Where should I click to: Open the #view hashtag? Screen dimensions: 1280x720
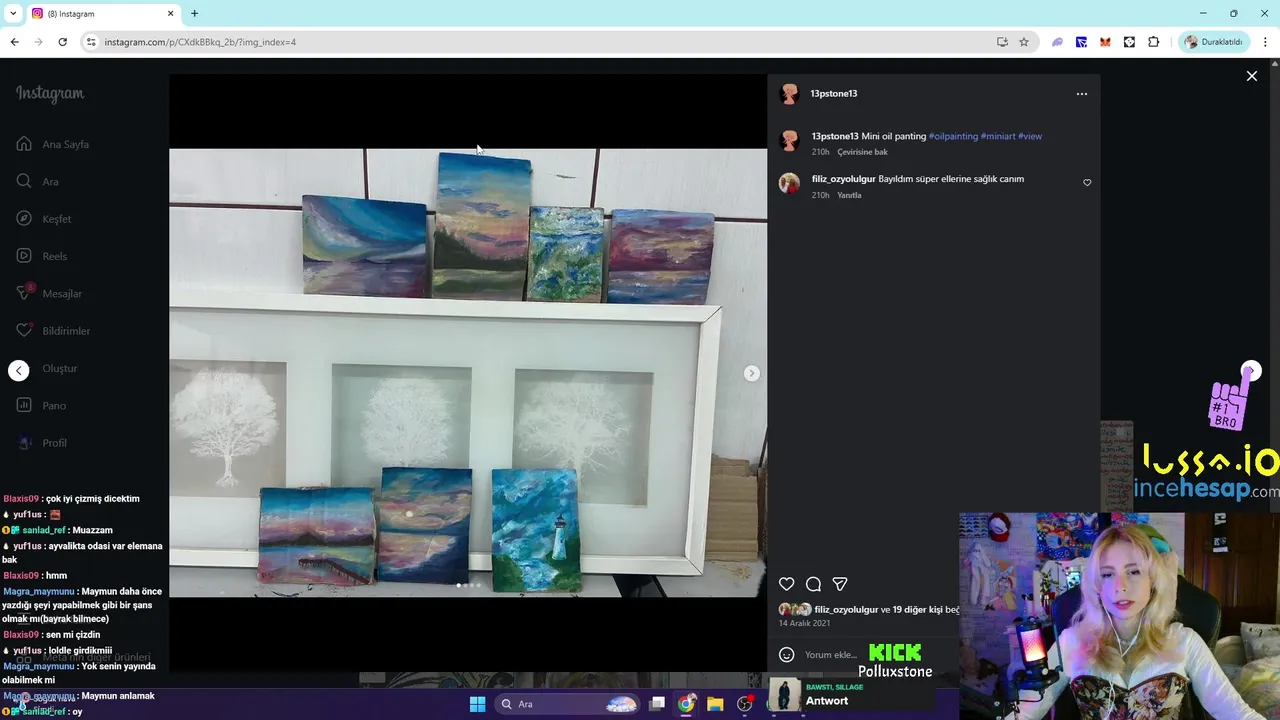point(1030,136)
